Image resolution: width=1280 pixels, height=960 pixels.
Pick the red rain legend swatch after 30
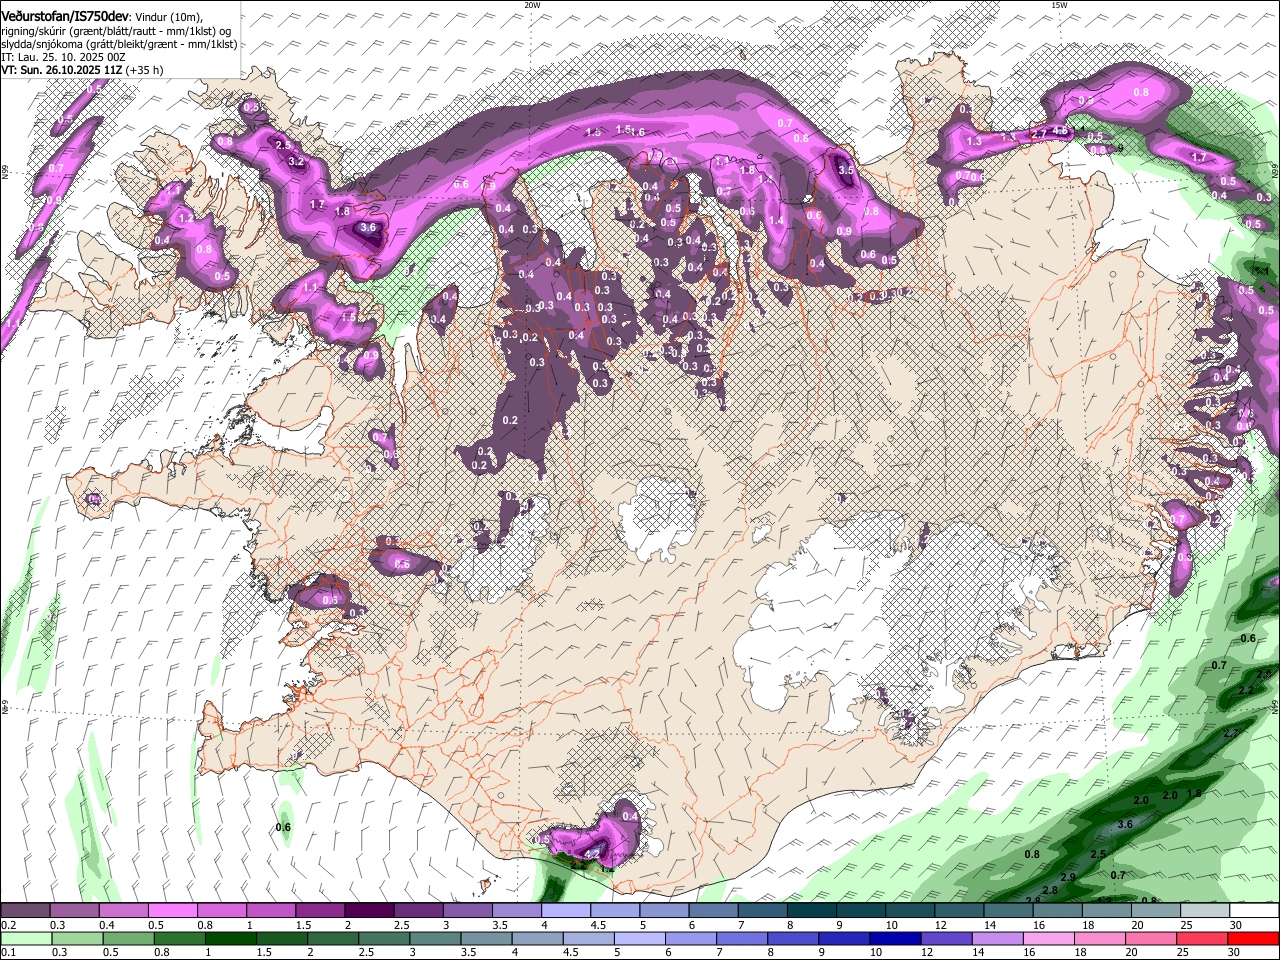point(1254,939)
